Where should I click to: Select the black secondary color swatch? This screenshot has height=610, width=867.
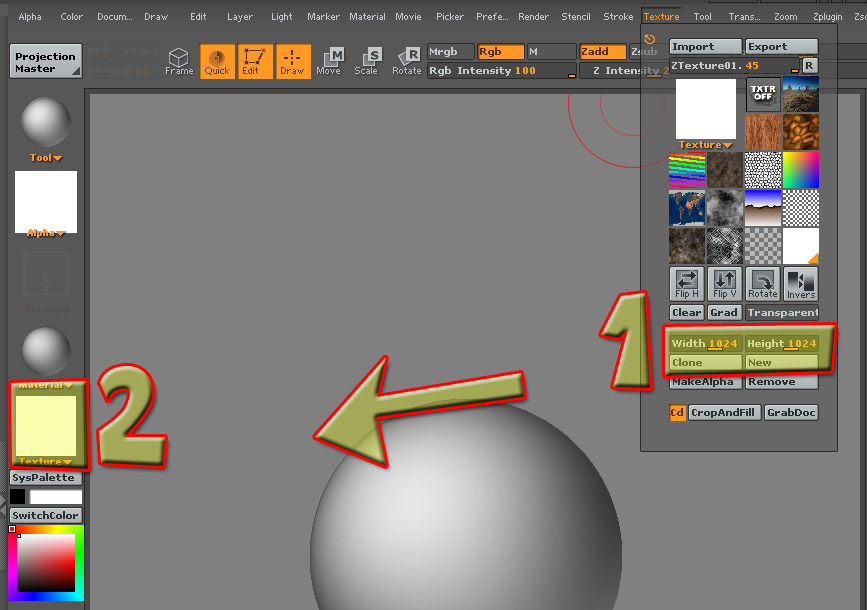click(x=17, y=497)
